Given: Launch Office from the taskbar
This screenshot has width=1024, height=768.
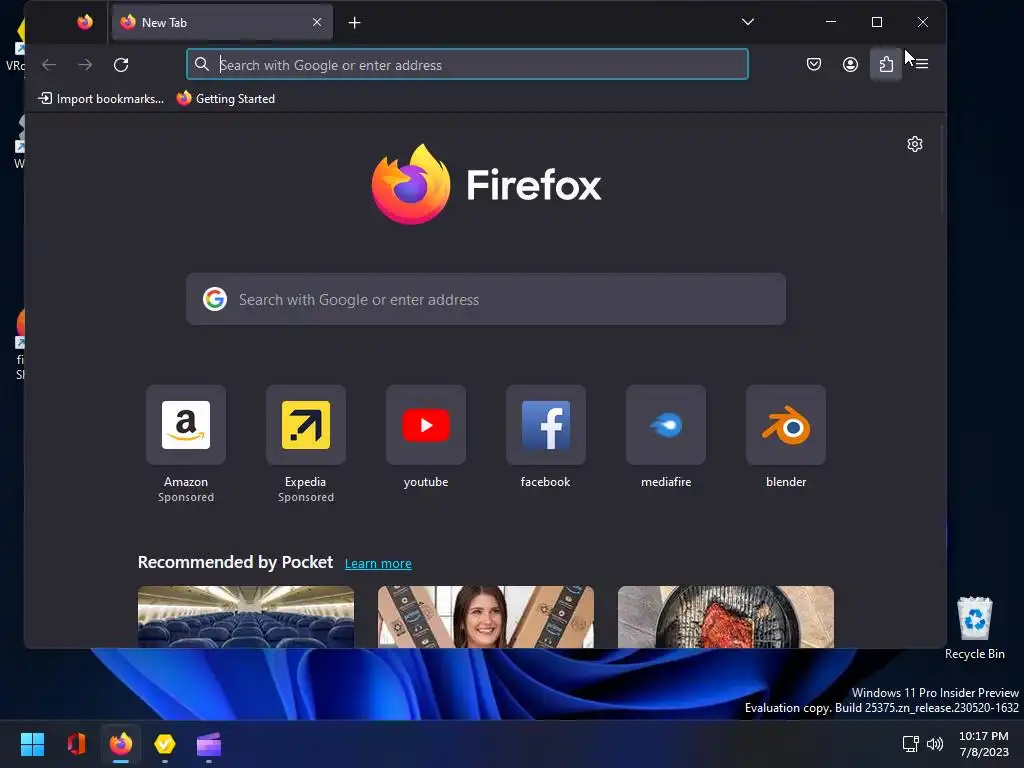Looking at the screenshot, I should pyautogui.click(x=76, y=744).
